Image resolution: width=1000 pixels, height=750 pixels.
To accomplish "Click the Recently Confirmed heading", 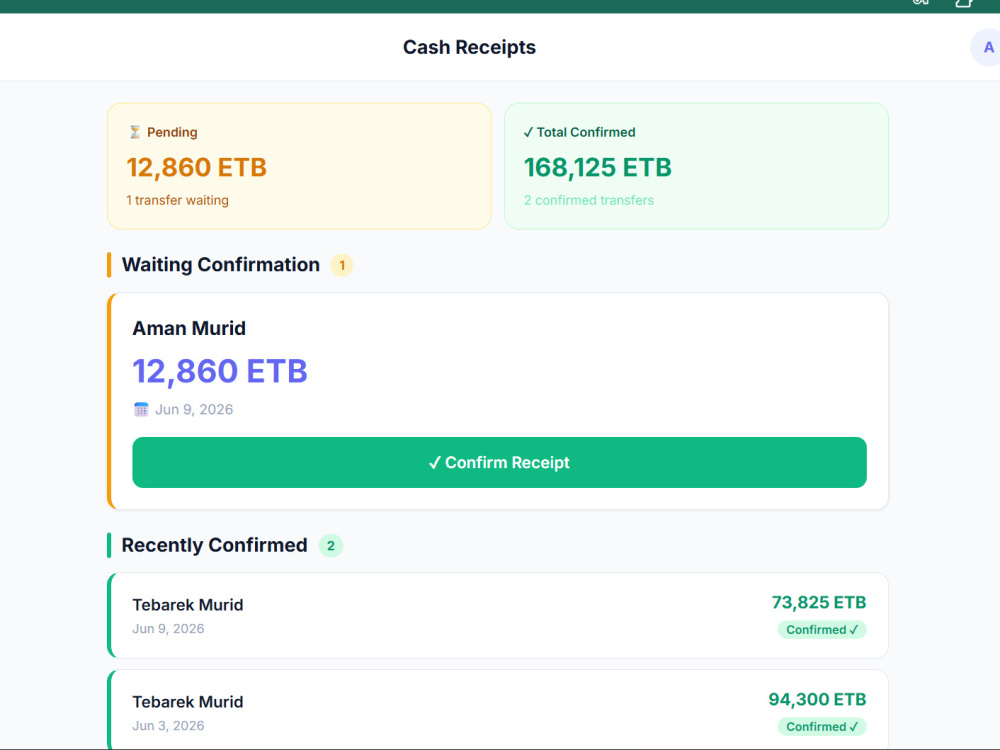I will click(x=214, y=545).
